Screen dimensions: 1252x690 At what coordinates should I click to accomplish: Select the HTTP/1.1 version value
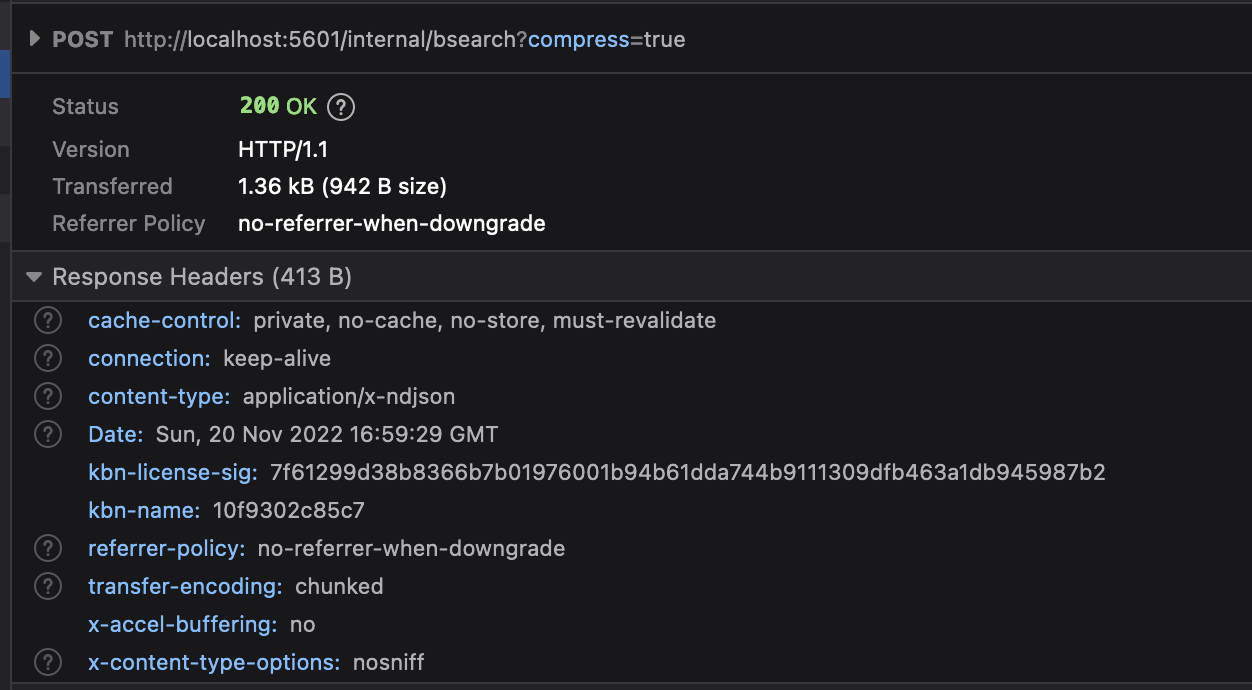(x=283, y=150)
